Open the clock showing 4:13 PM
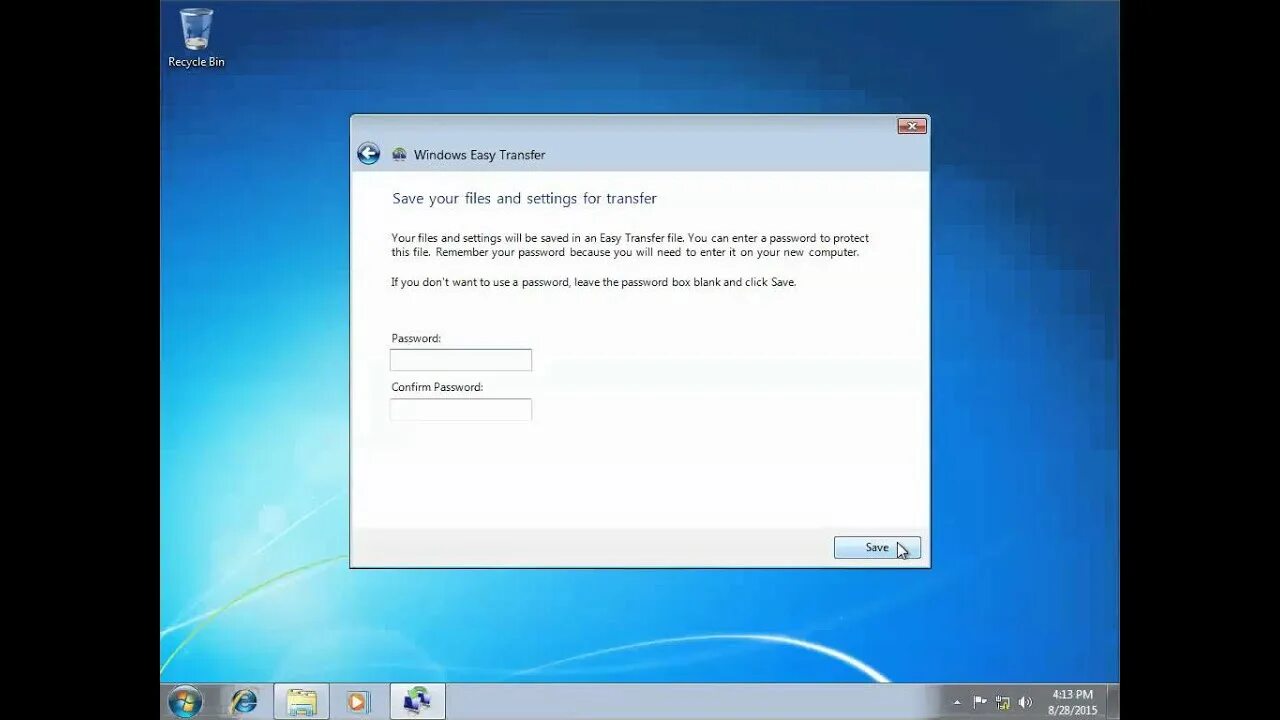This screenshot has width=1280, height=720. (x=1072, y=702)
